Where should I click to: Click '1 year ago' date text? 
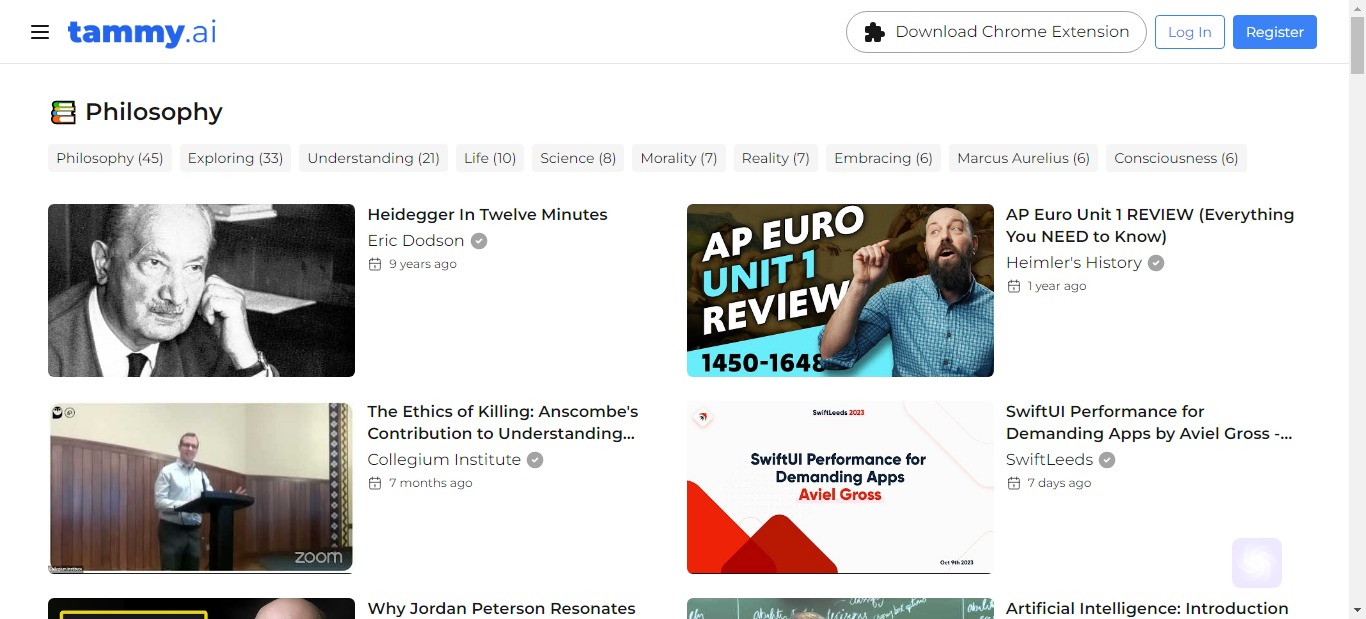(x=1057, y=286)
